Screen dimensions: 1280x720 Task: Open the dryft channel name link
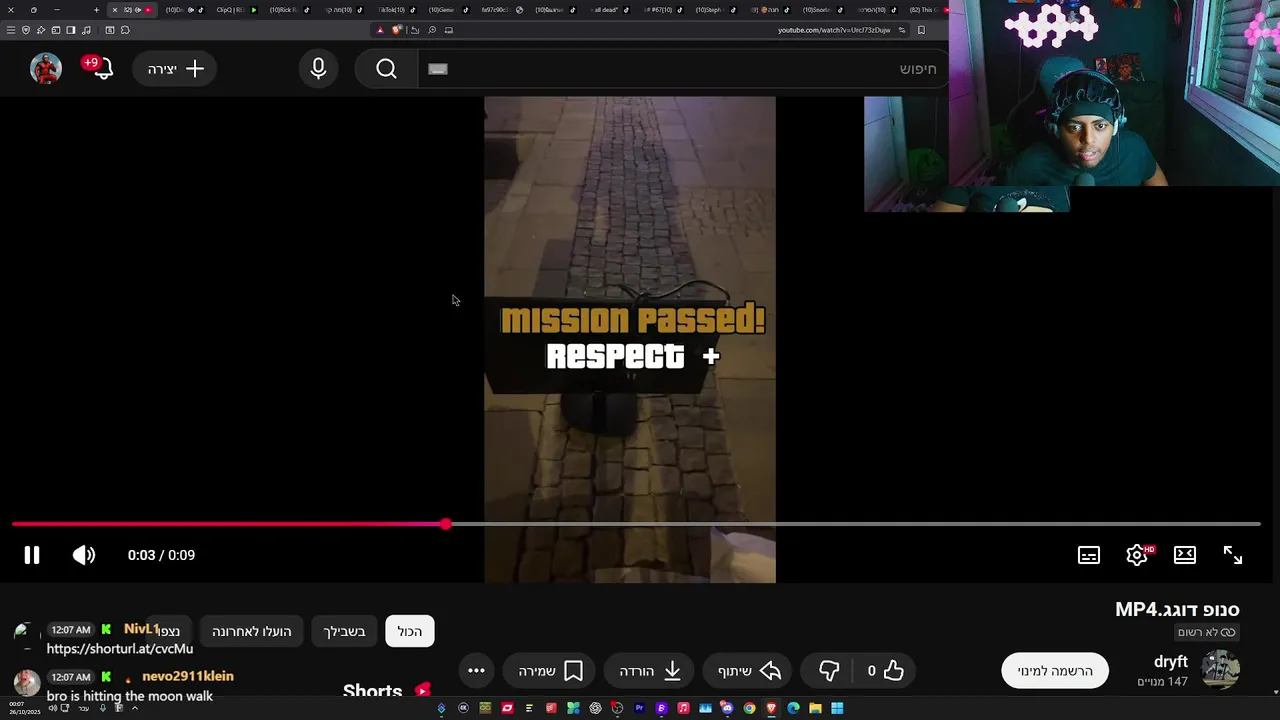point(1171,662)
